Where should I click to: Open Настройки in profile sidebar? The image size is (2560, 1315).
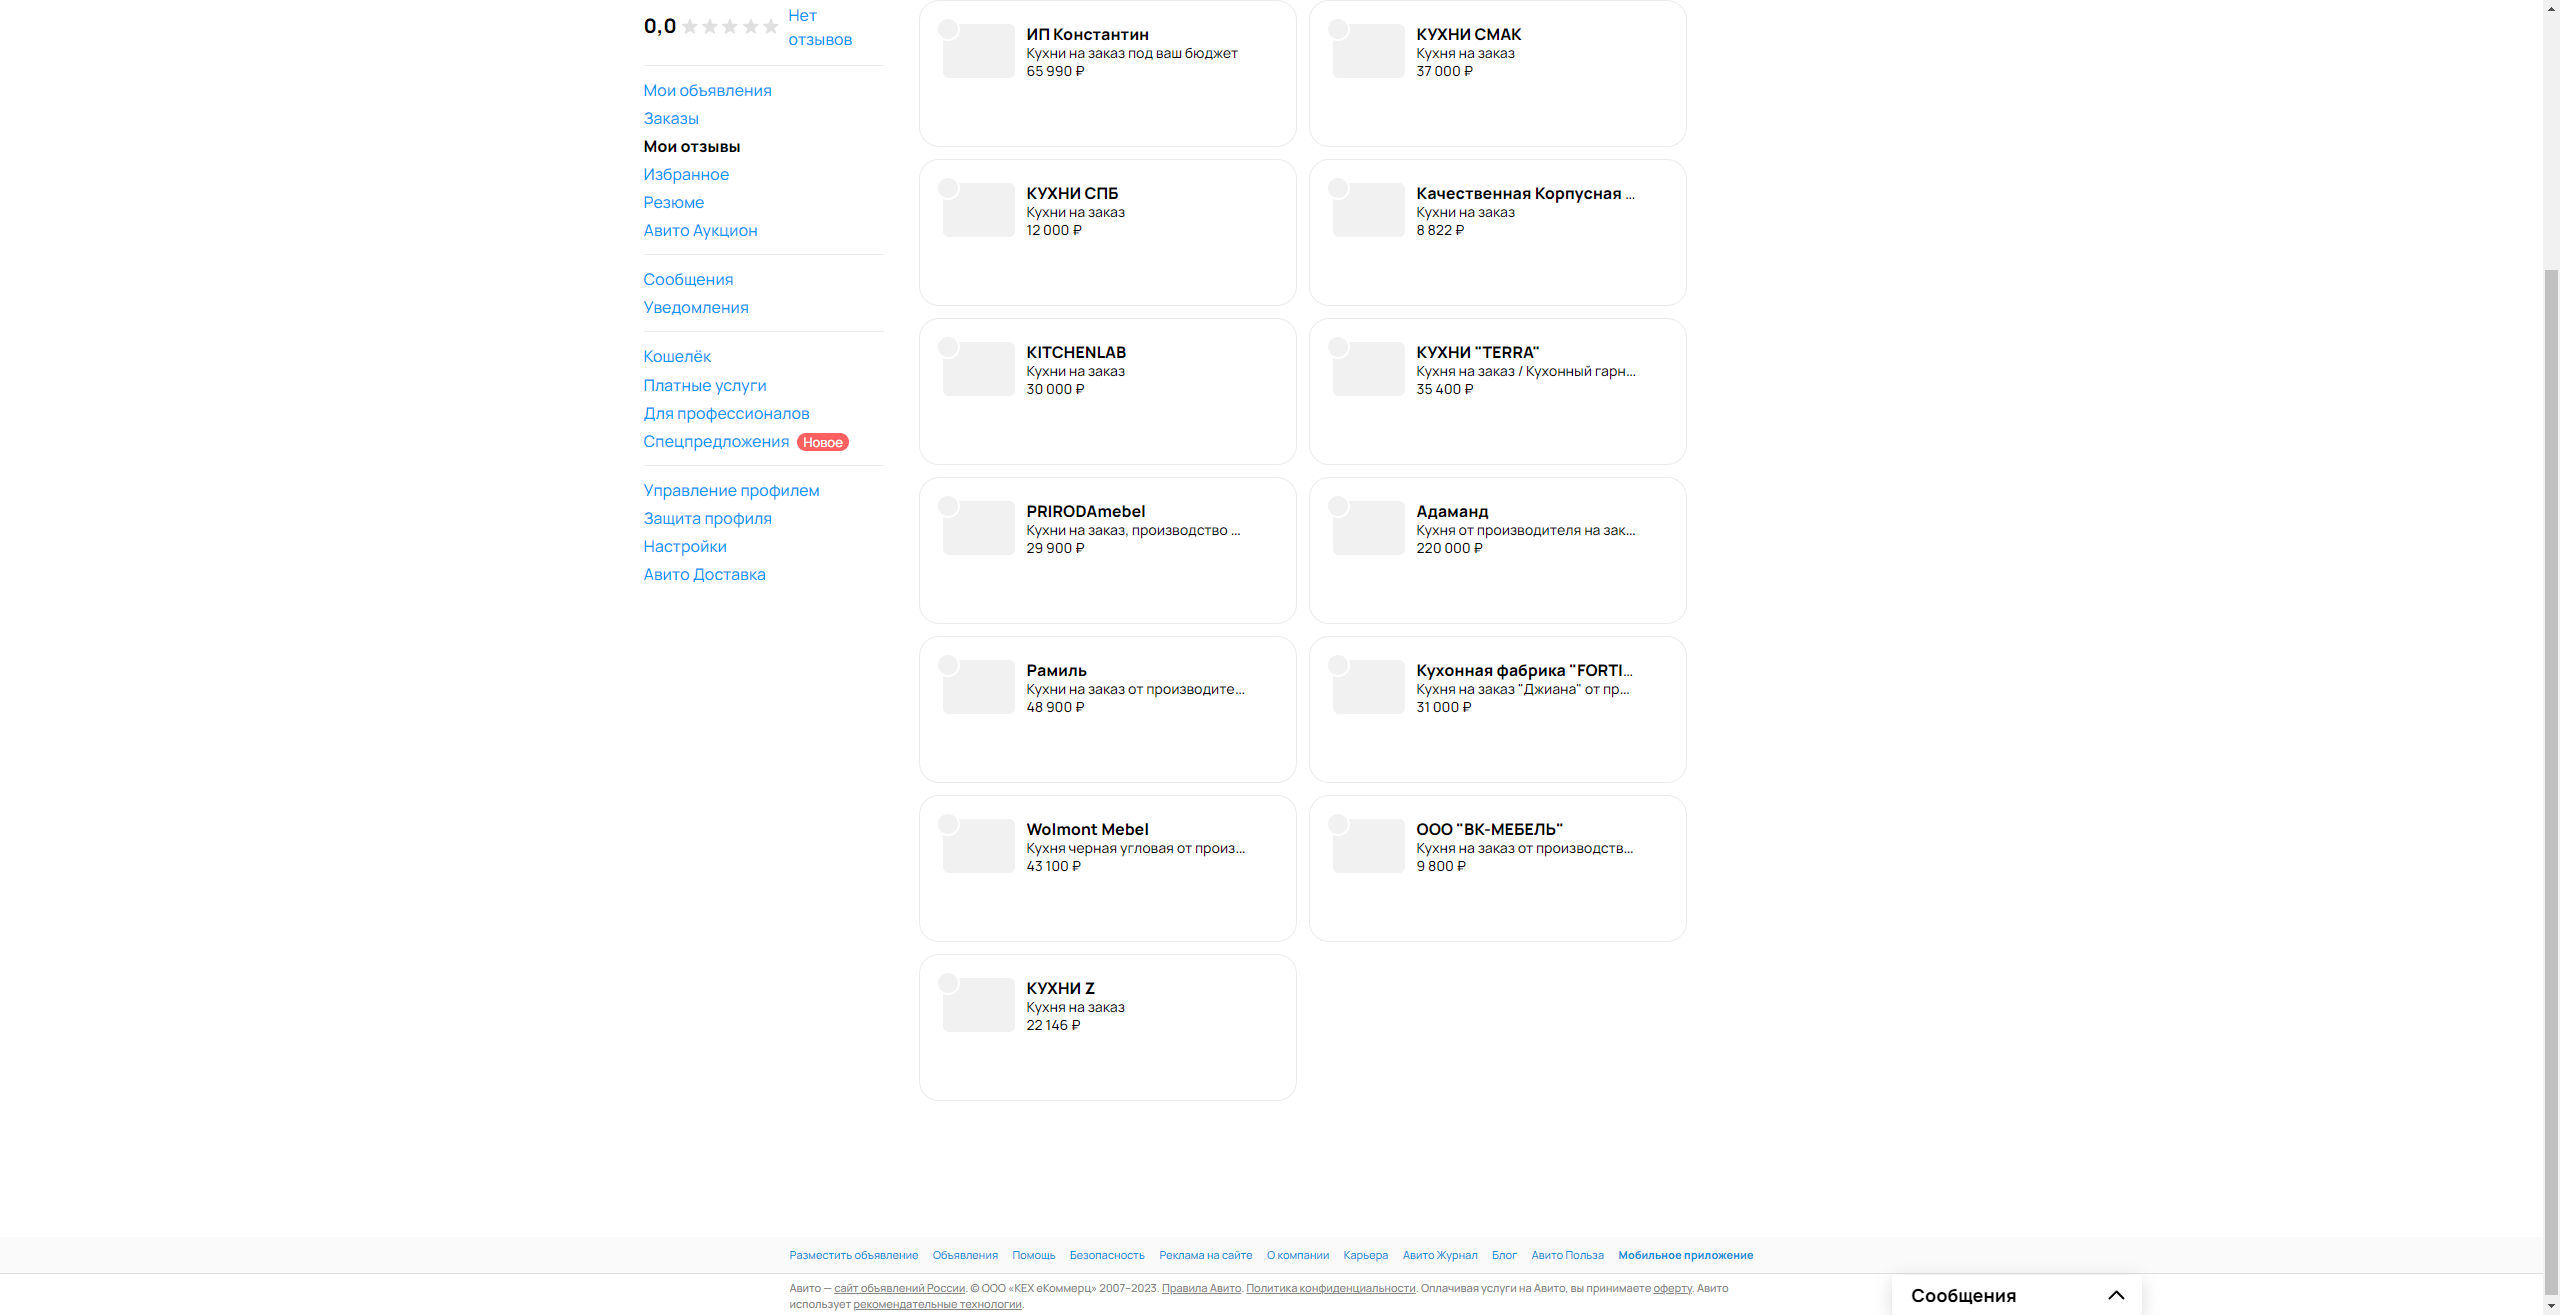coord(685,546)
